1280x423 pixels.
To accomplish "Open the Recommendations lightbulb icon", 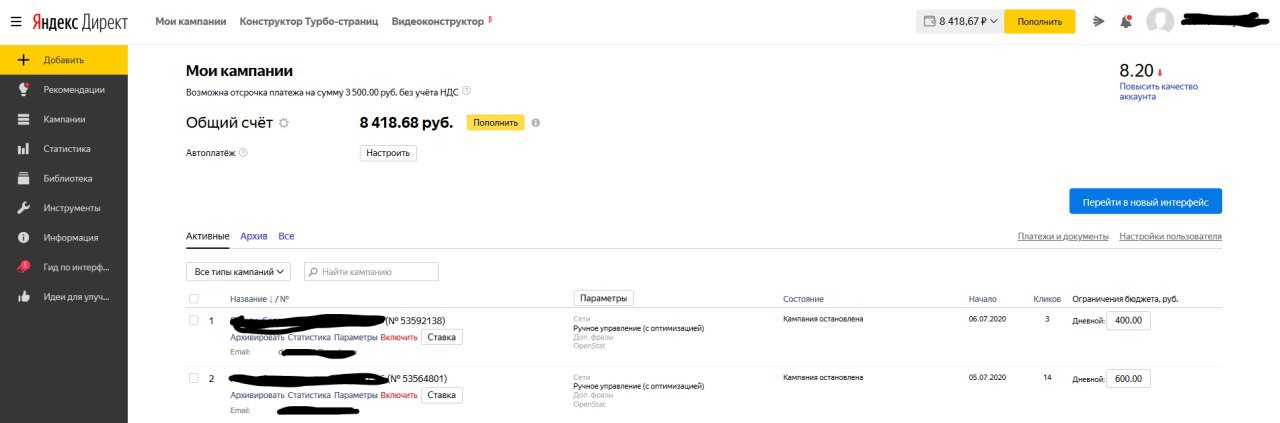I will pyautogui.click(x=23, y=90).
